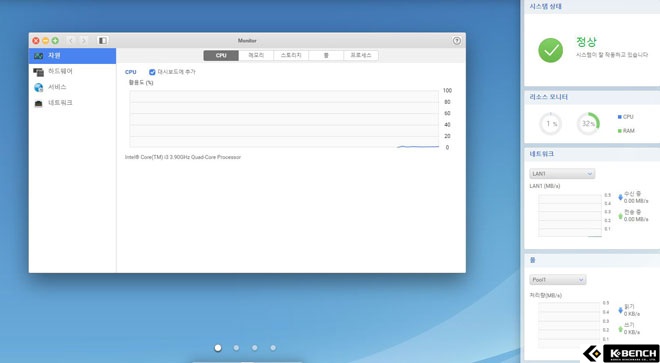Screen dimensions: 660x363
Task: Toggle the sidebar panel icon in title bar
Action: 102,40
